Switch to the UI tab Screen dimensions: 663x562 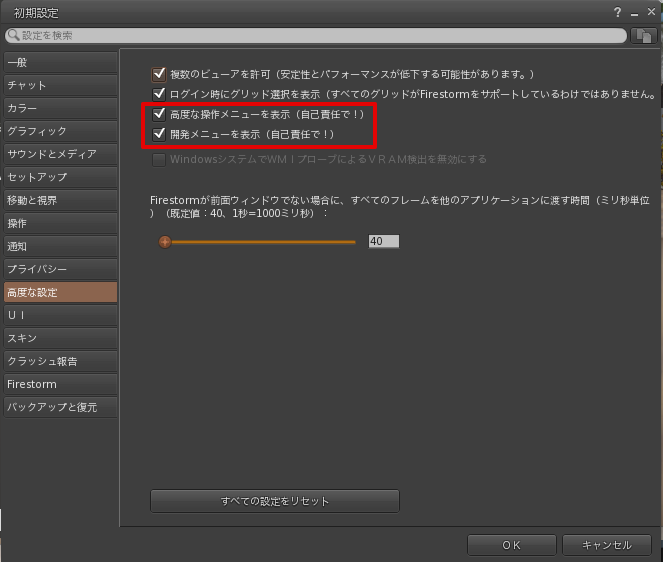click(60, 315)
